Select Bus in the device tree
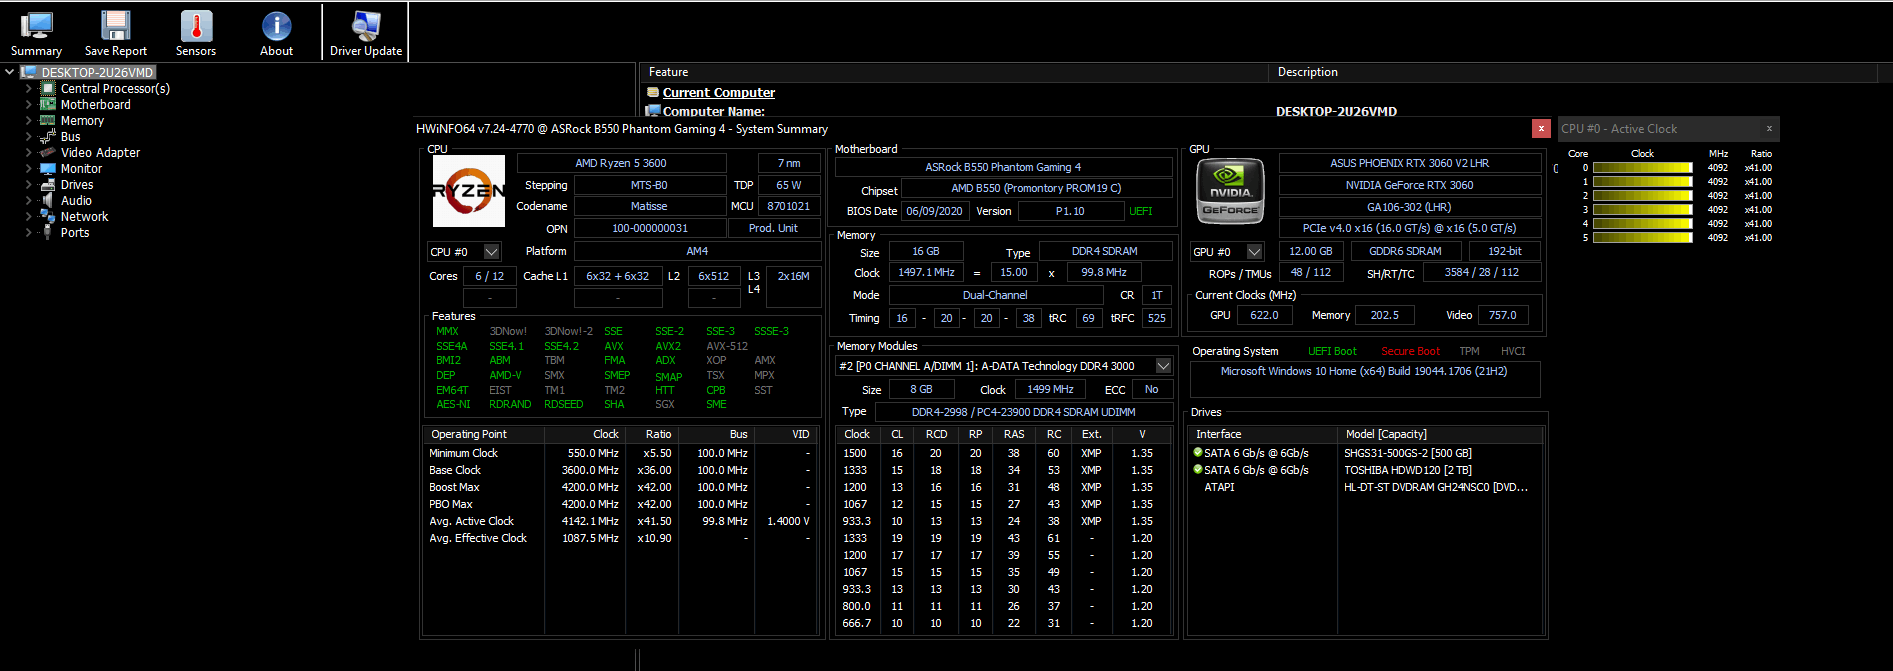1893x671 pixels. (x=70, y=136)
